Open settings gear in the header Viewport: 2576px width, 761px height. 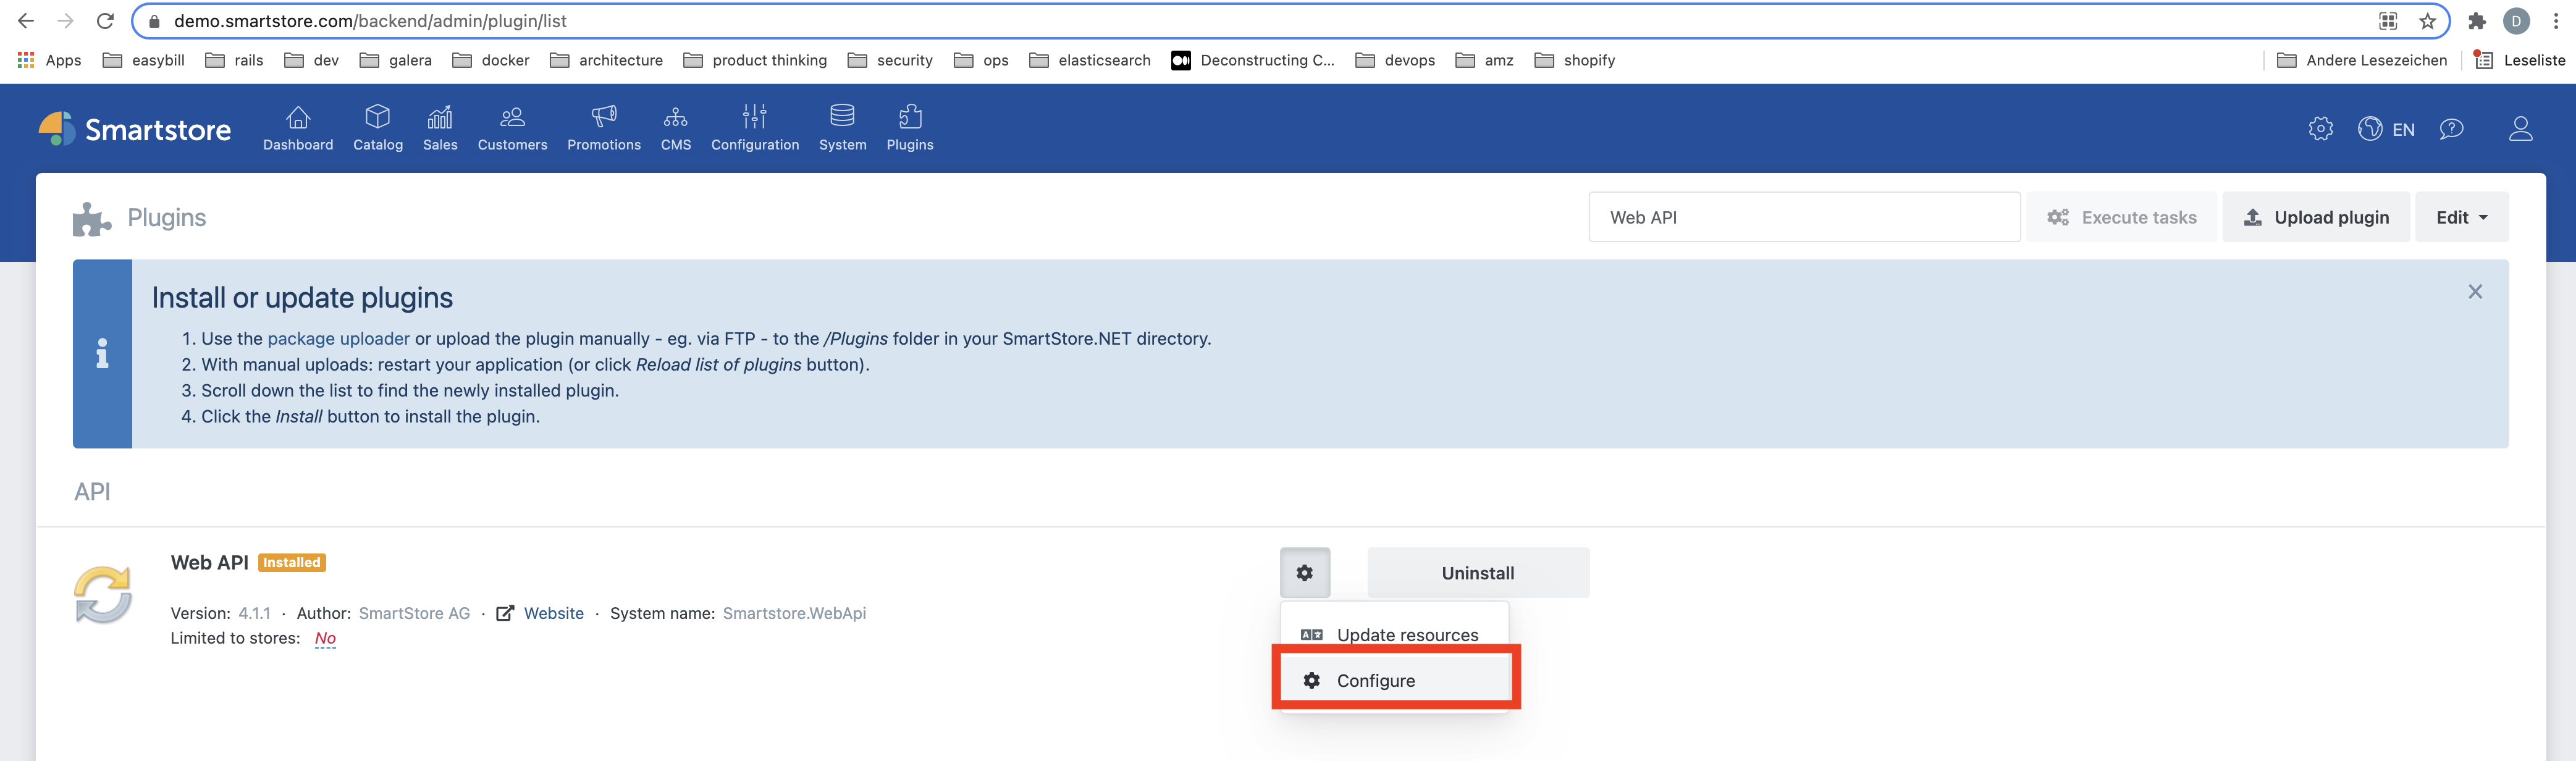[x=2321, y=129]
